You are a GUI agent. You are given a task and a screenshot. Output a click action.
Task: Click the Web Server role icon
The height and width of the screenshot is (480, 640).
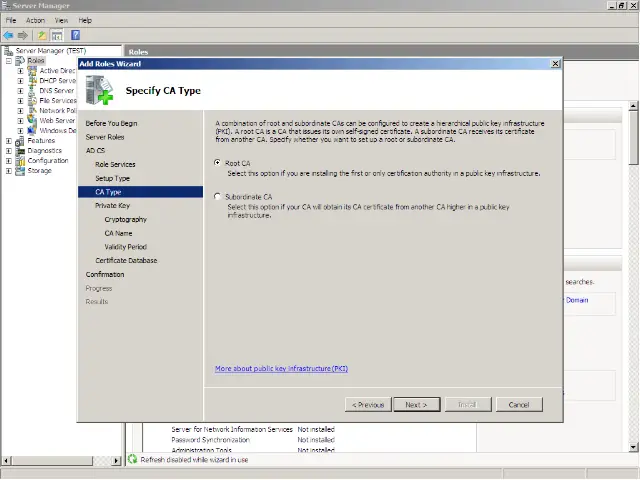pos(32,121)
